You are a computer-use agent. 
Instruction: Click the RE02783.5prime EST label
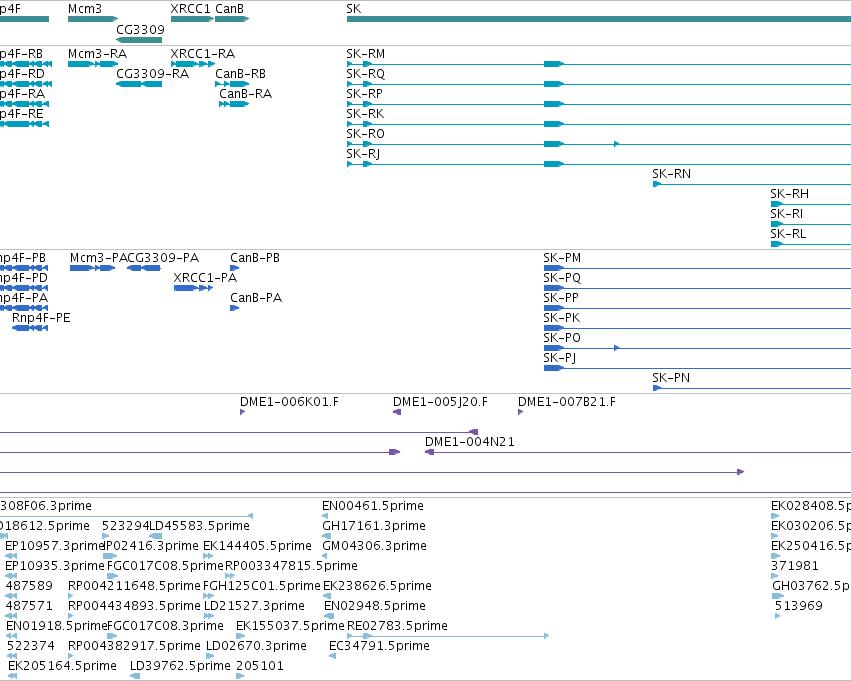click(x=397, y=626)
